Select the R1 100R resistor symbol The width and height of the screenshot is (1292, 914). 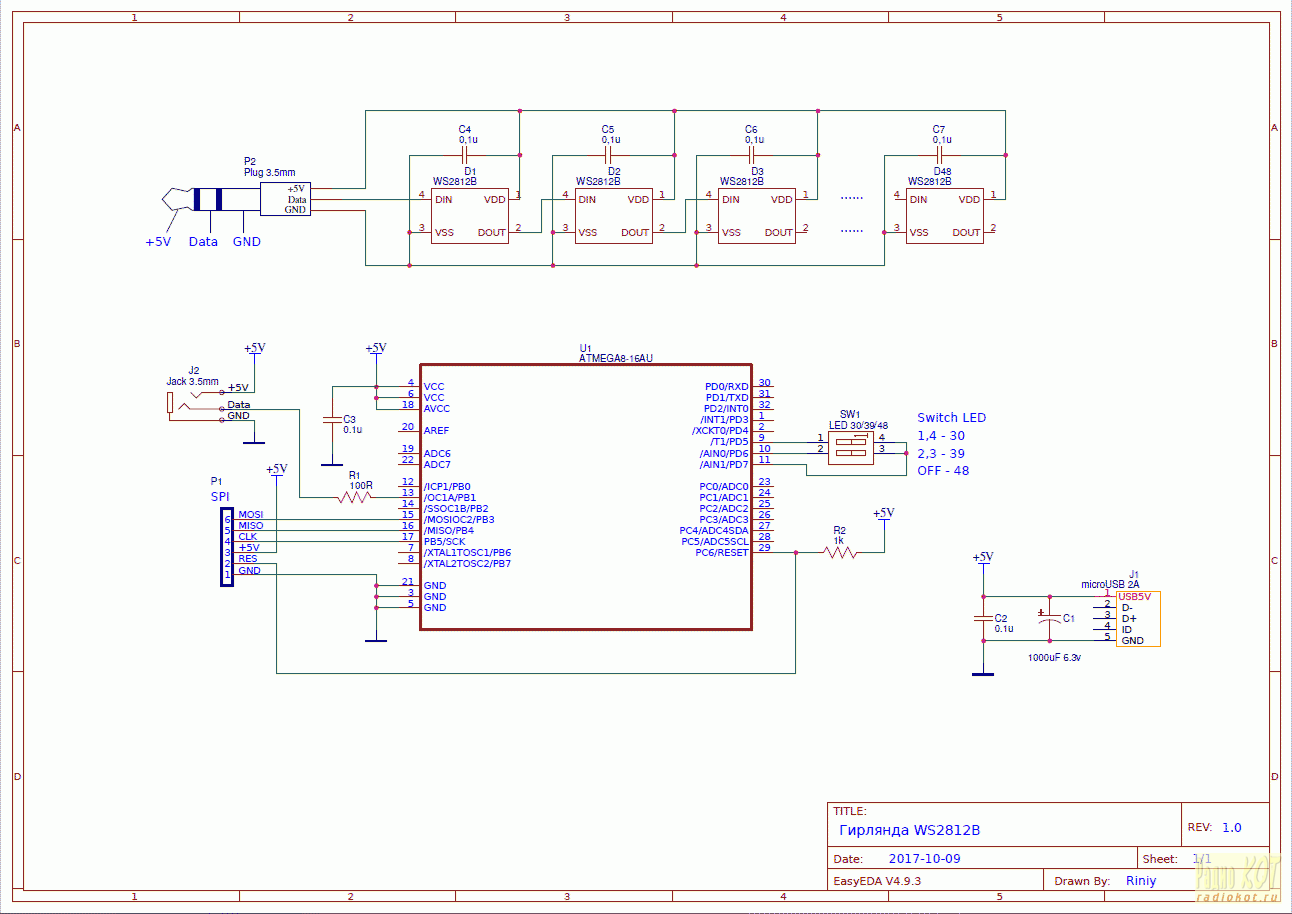click(x=356, y=497)
